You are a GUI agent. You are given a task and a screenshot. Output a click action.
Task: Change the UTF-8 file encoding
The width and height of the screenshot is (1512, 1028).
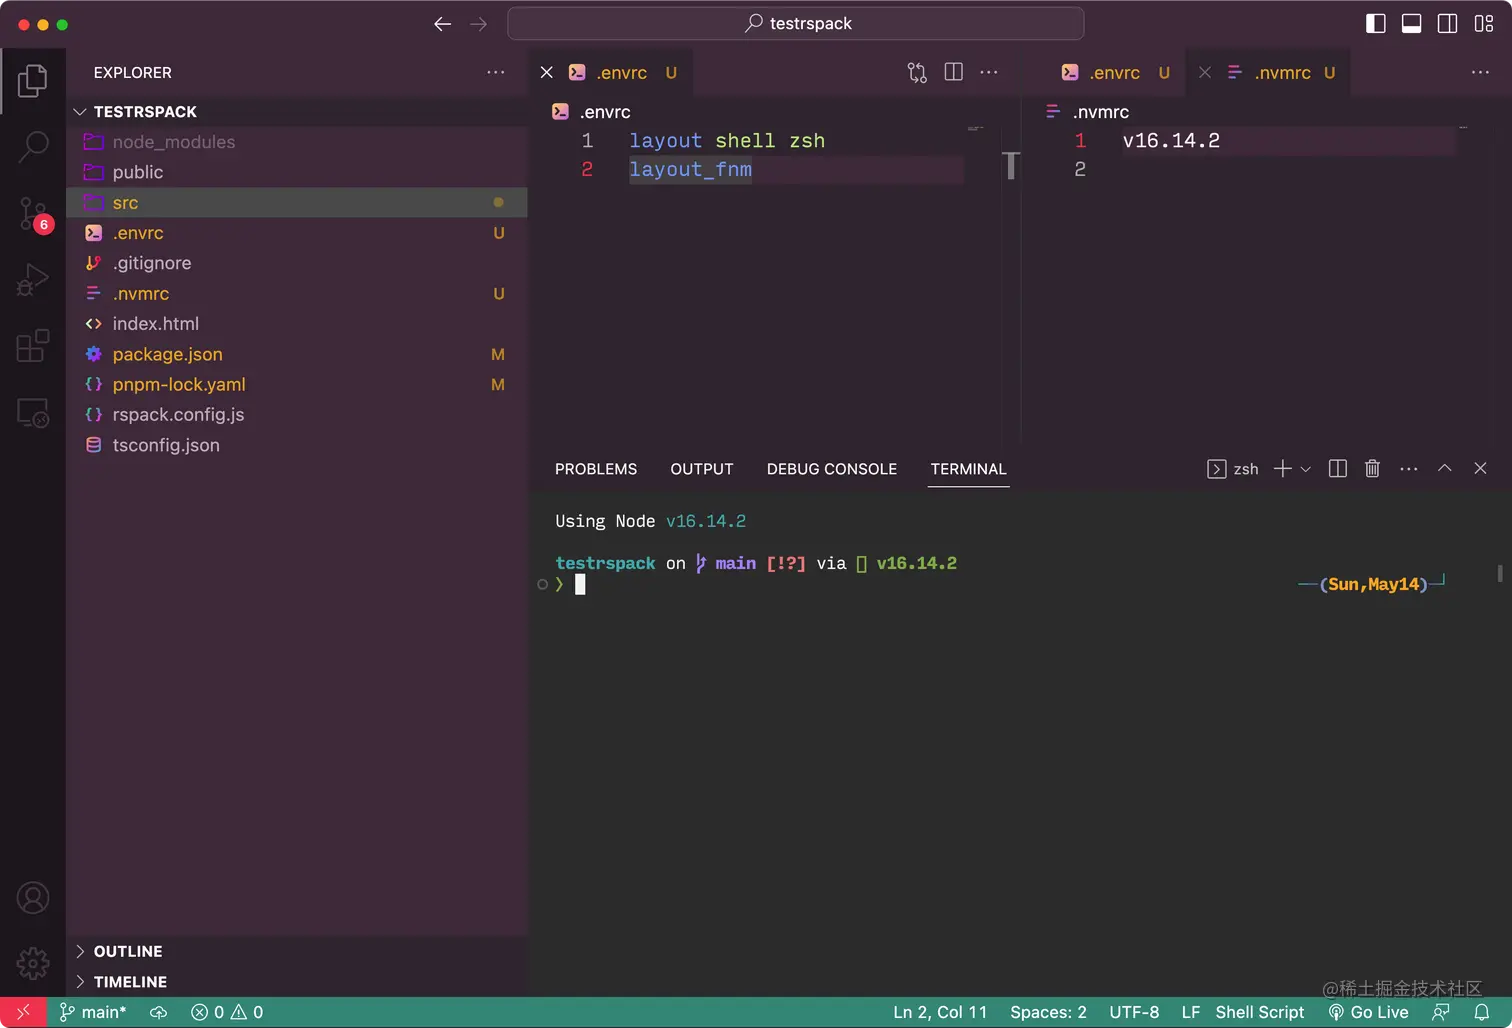(1134, 1012)
